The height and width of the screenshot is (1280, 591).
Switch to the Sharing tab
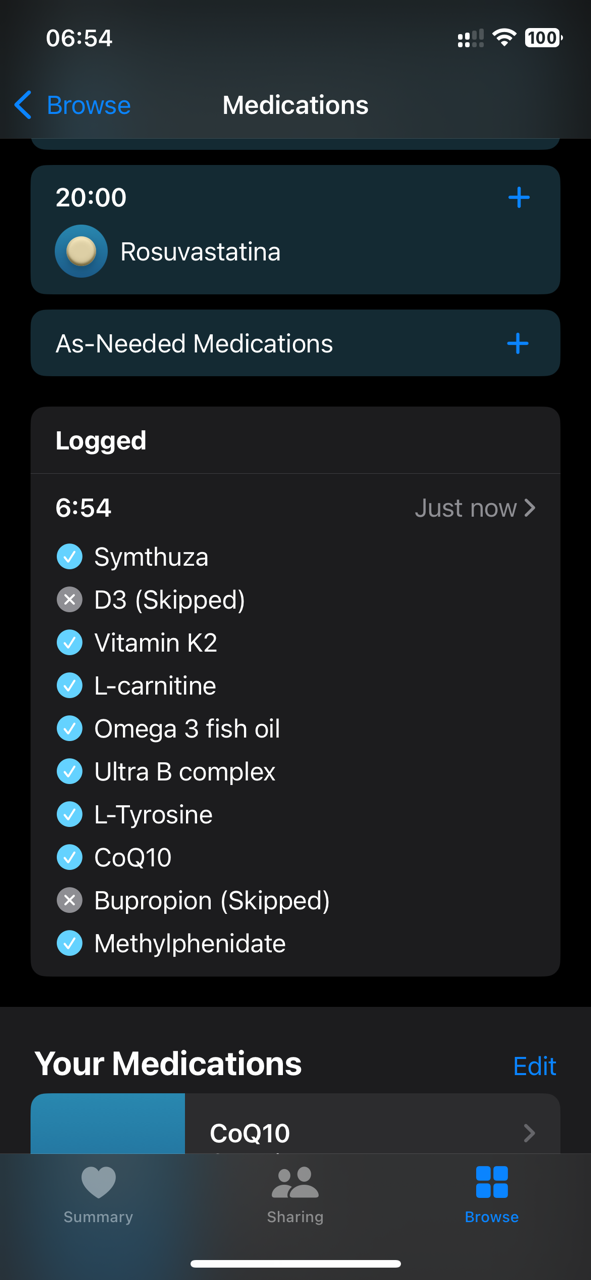(295, 1194)
